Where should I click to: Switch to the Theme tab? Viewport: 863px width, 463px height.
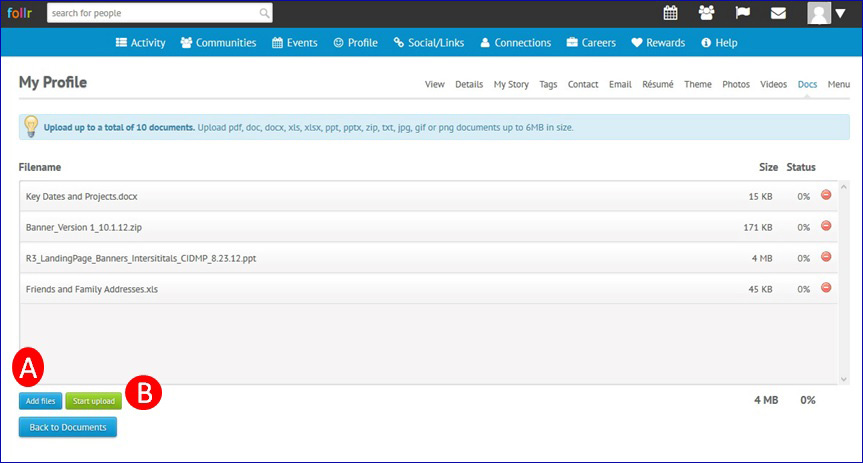point(697,84)
